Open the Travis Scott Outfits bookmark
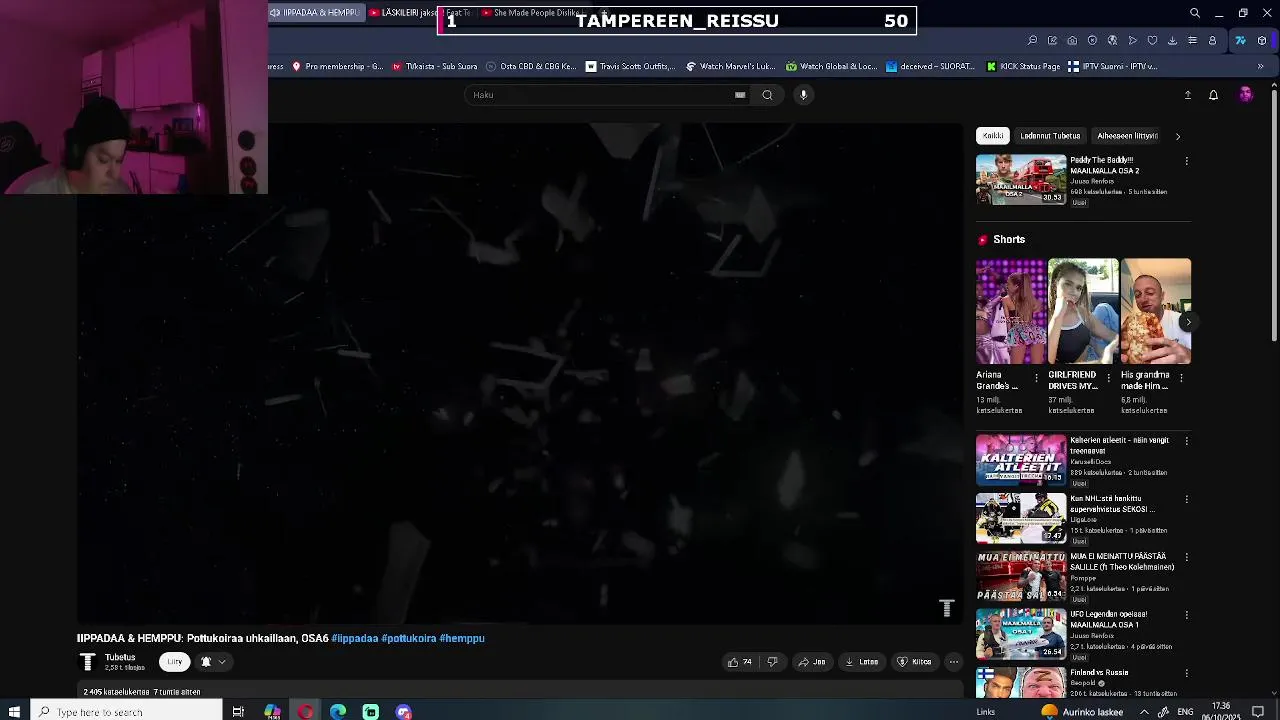The image size is (1280, 720). pos(631,67)
